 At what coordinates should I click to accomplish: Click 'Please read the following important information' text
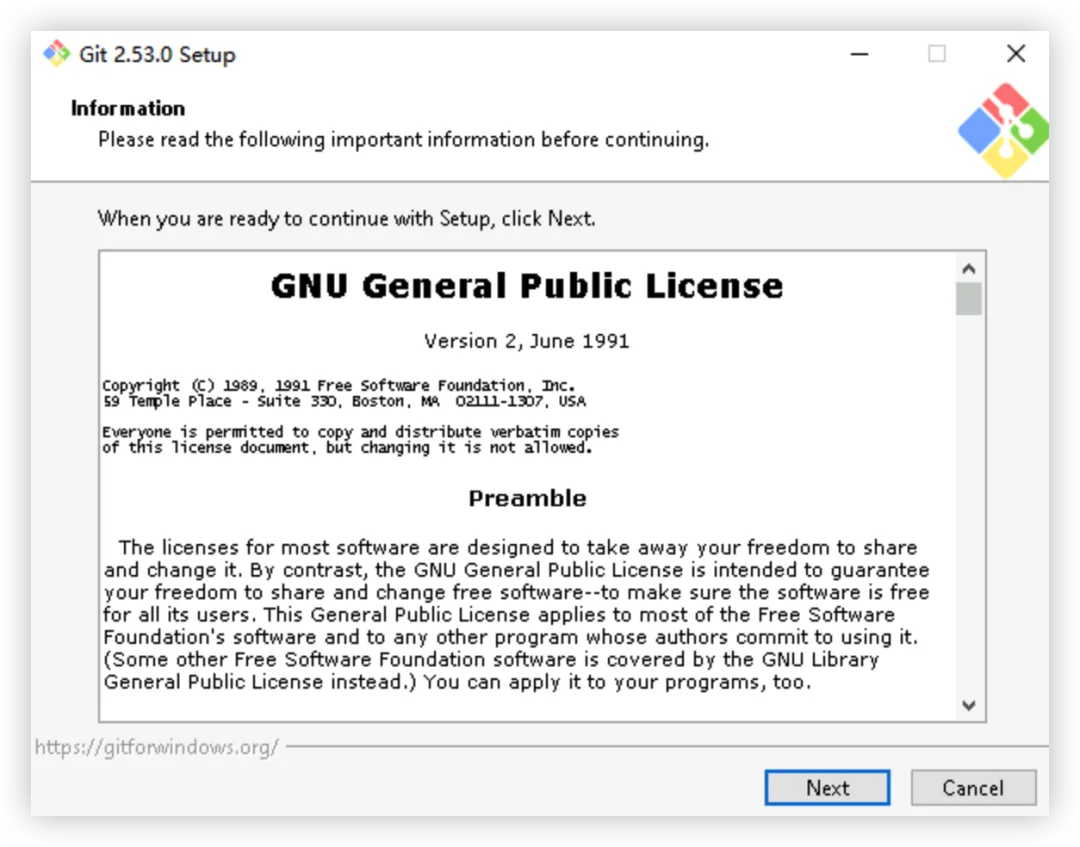pyautogui.click(x=404, y=140)
